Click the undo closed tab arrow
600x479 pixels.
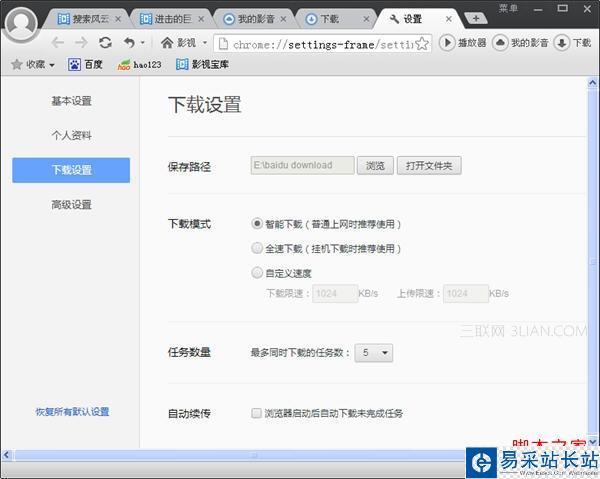[x=129, y=42]
